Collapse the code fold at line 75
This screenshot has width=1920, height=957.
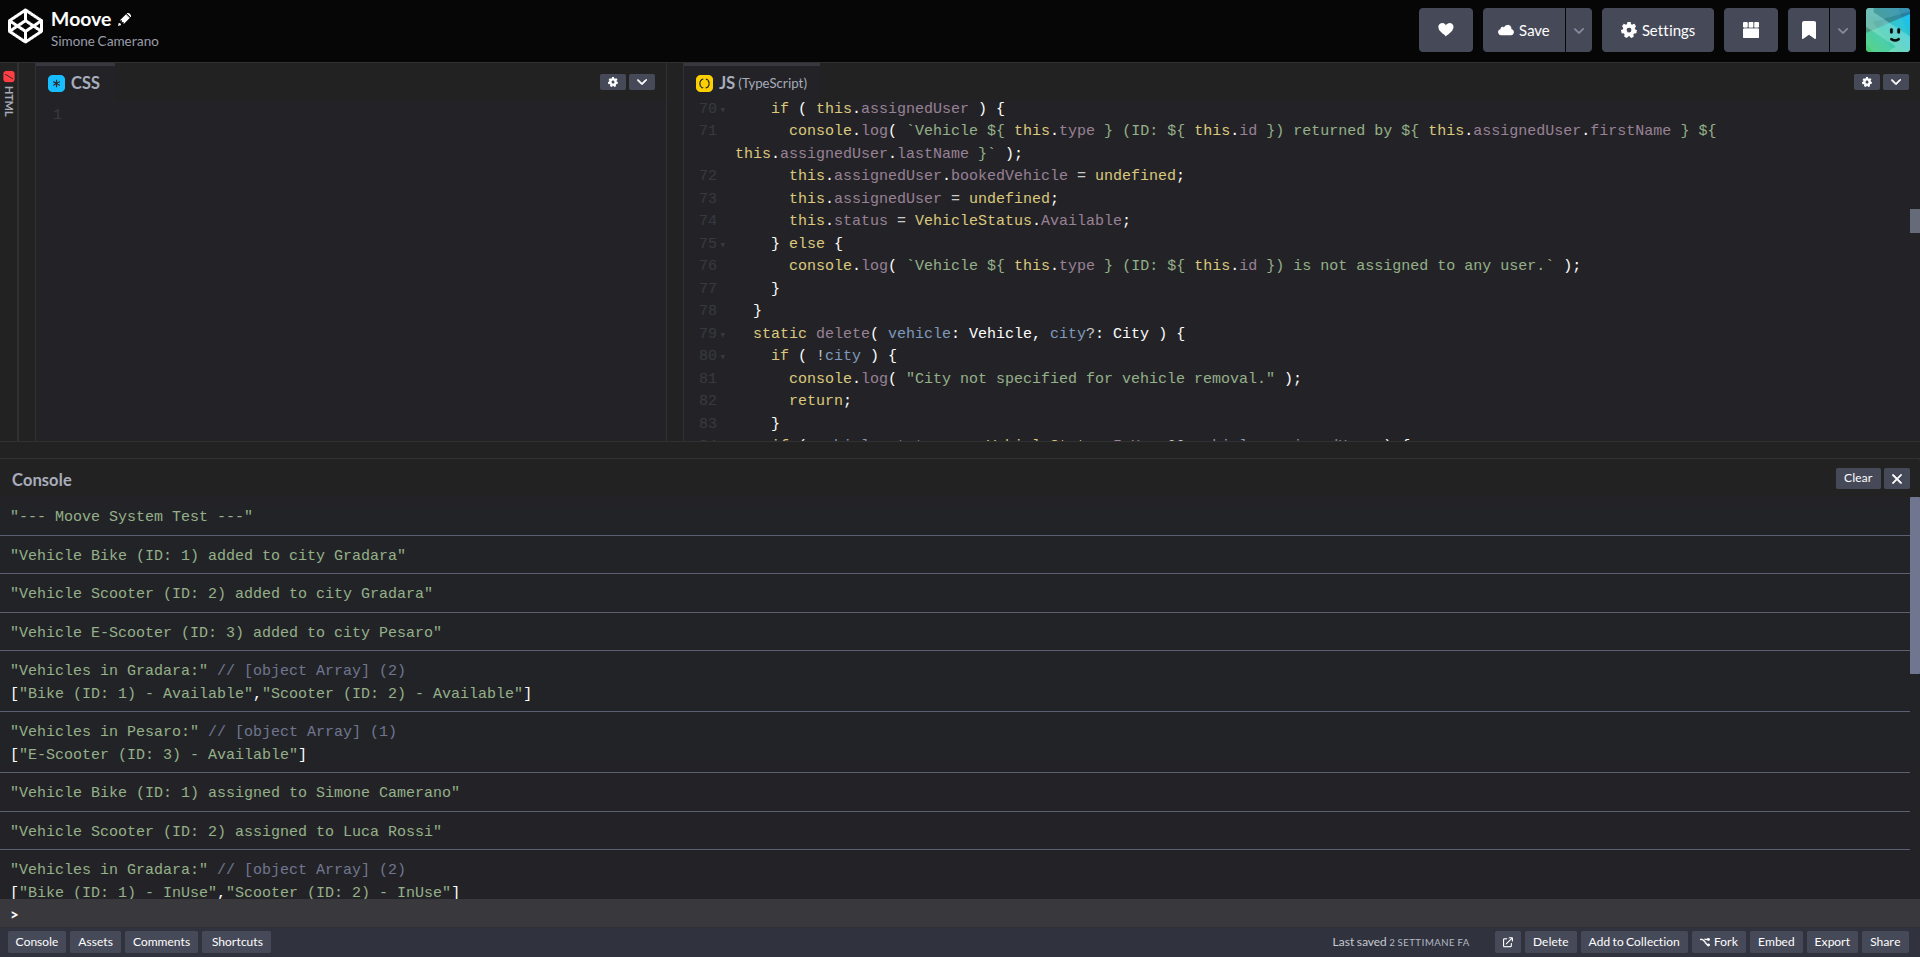723,244
